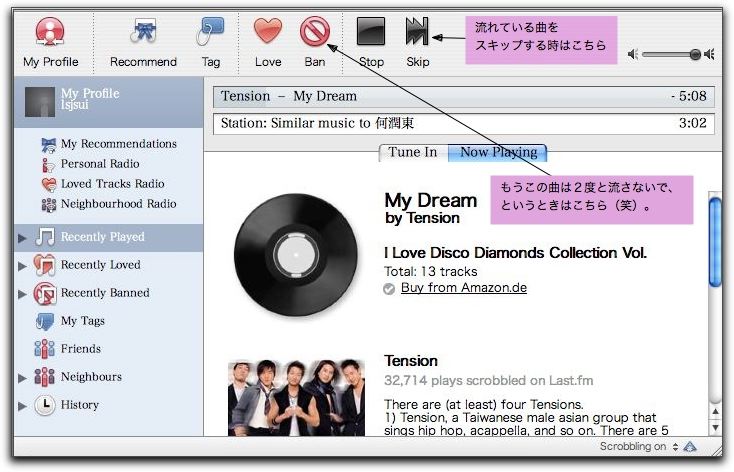The image size is (734, 472).
Task: Click the Station info bar
Action: tap(463, 124)
